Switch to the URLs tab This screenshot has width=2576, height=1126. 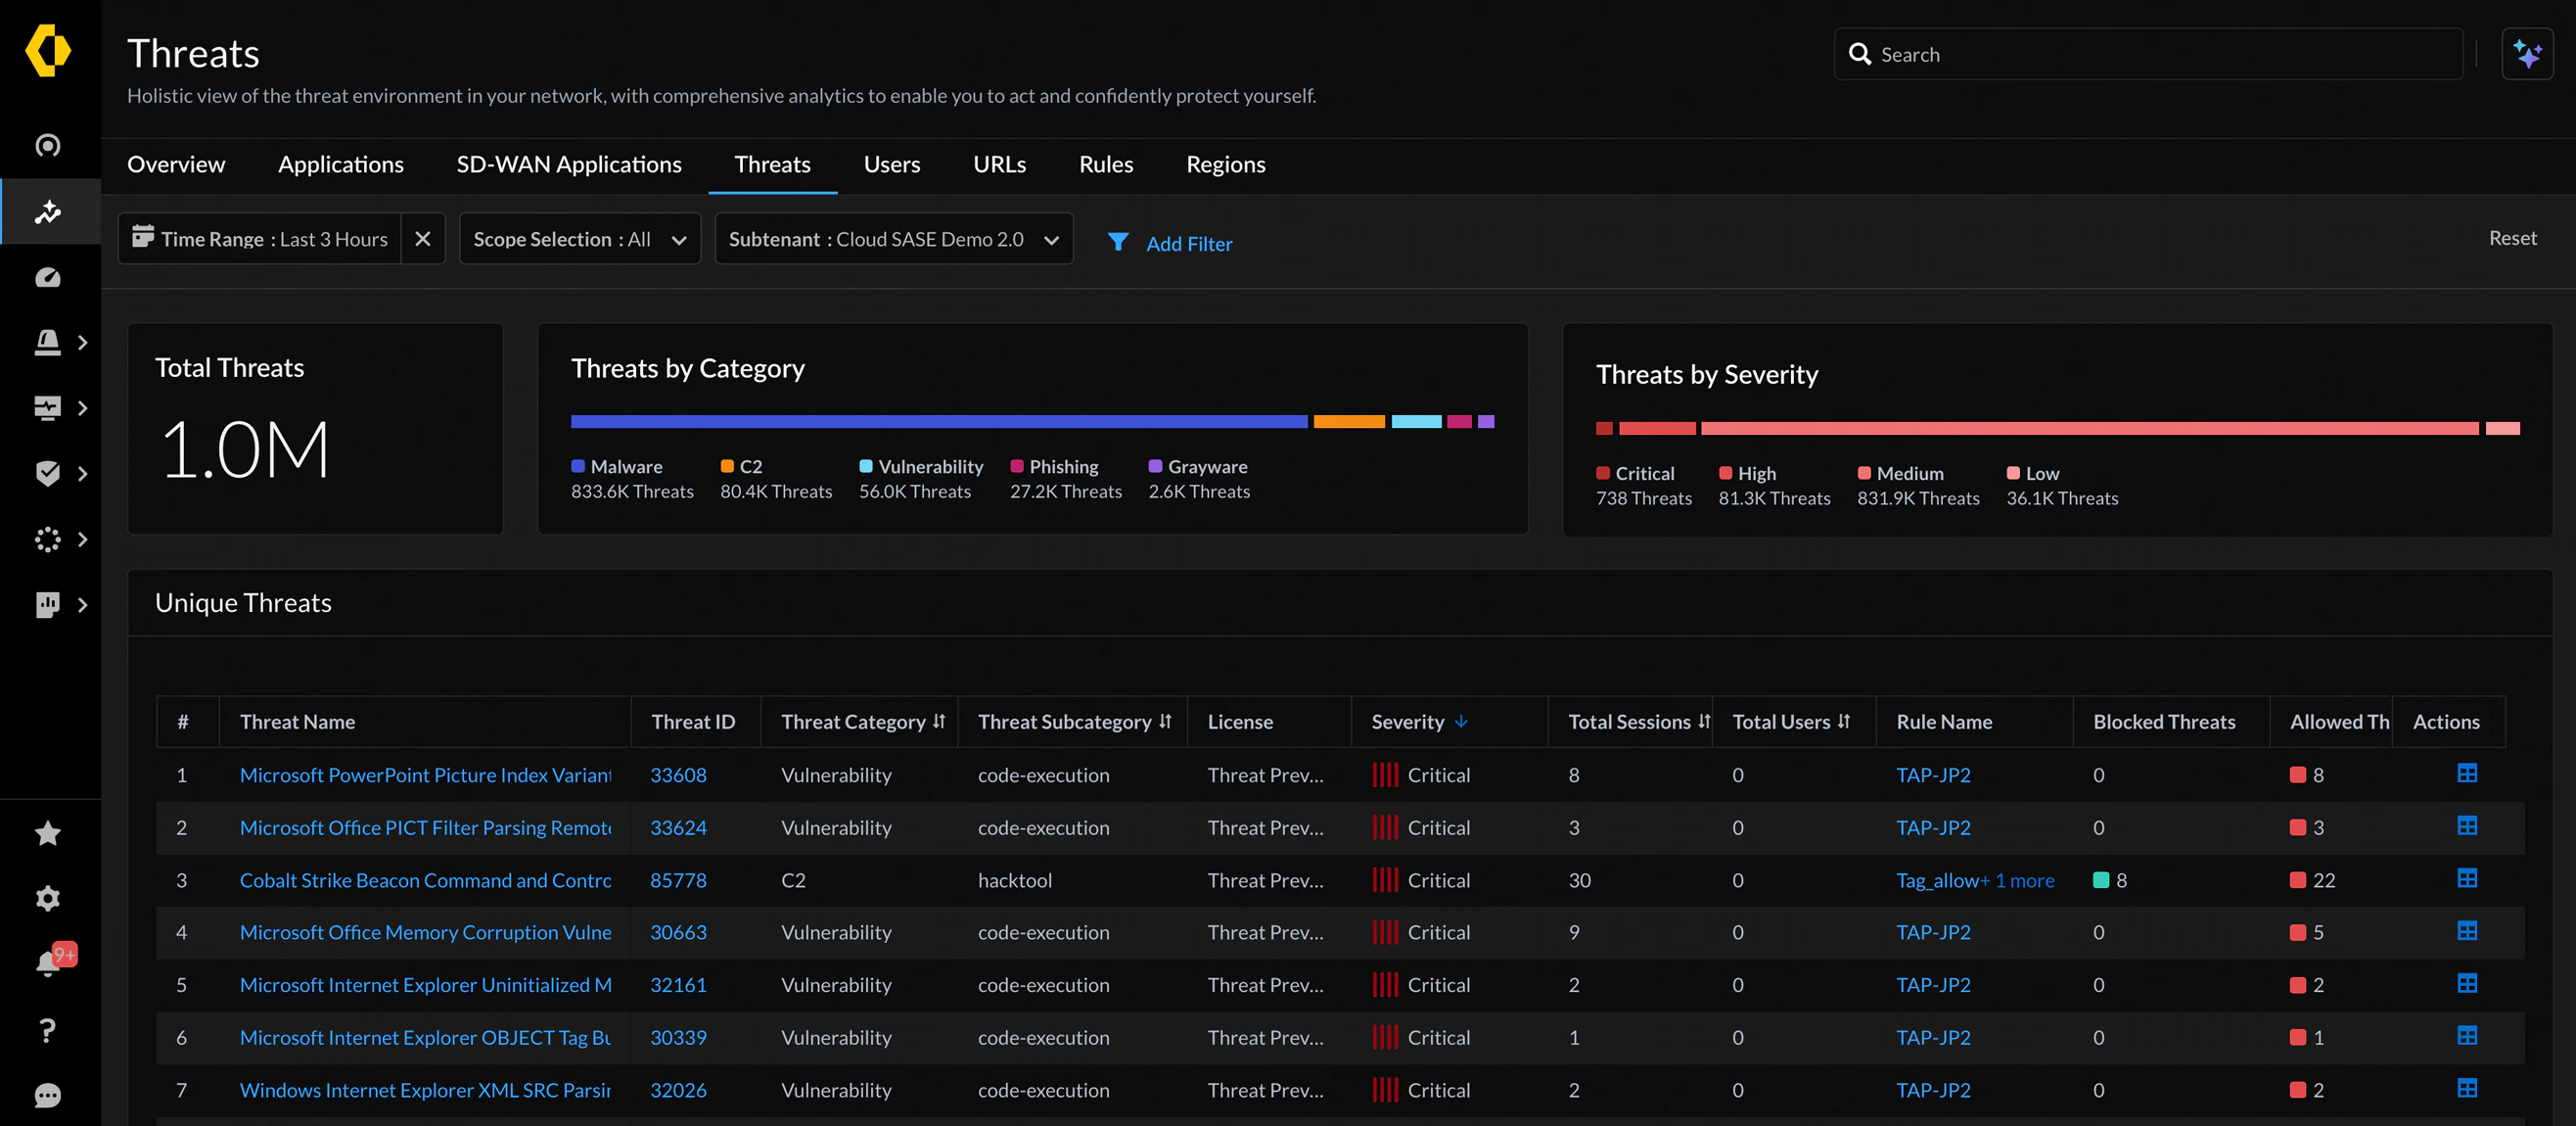999,164
